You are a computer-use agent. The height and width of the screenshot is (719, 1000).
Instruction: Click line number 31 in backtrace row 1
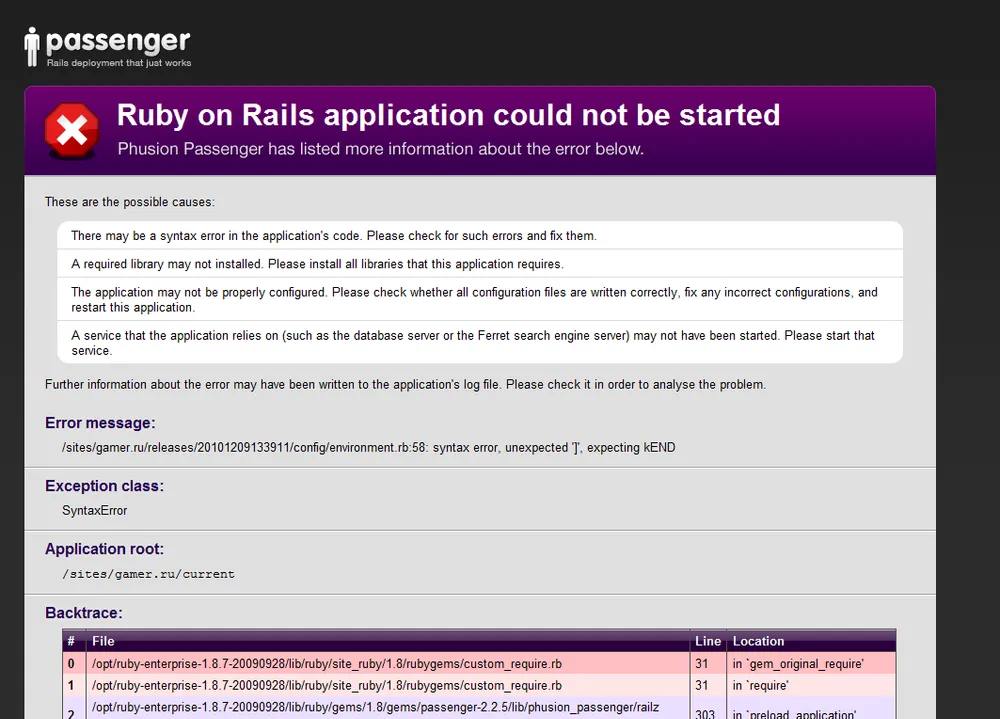click(702, 685)
